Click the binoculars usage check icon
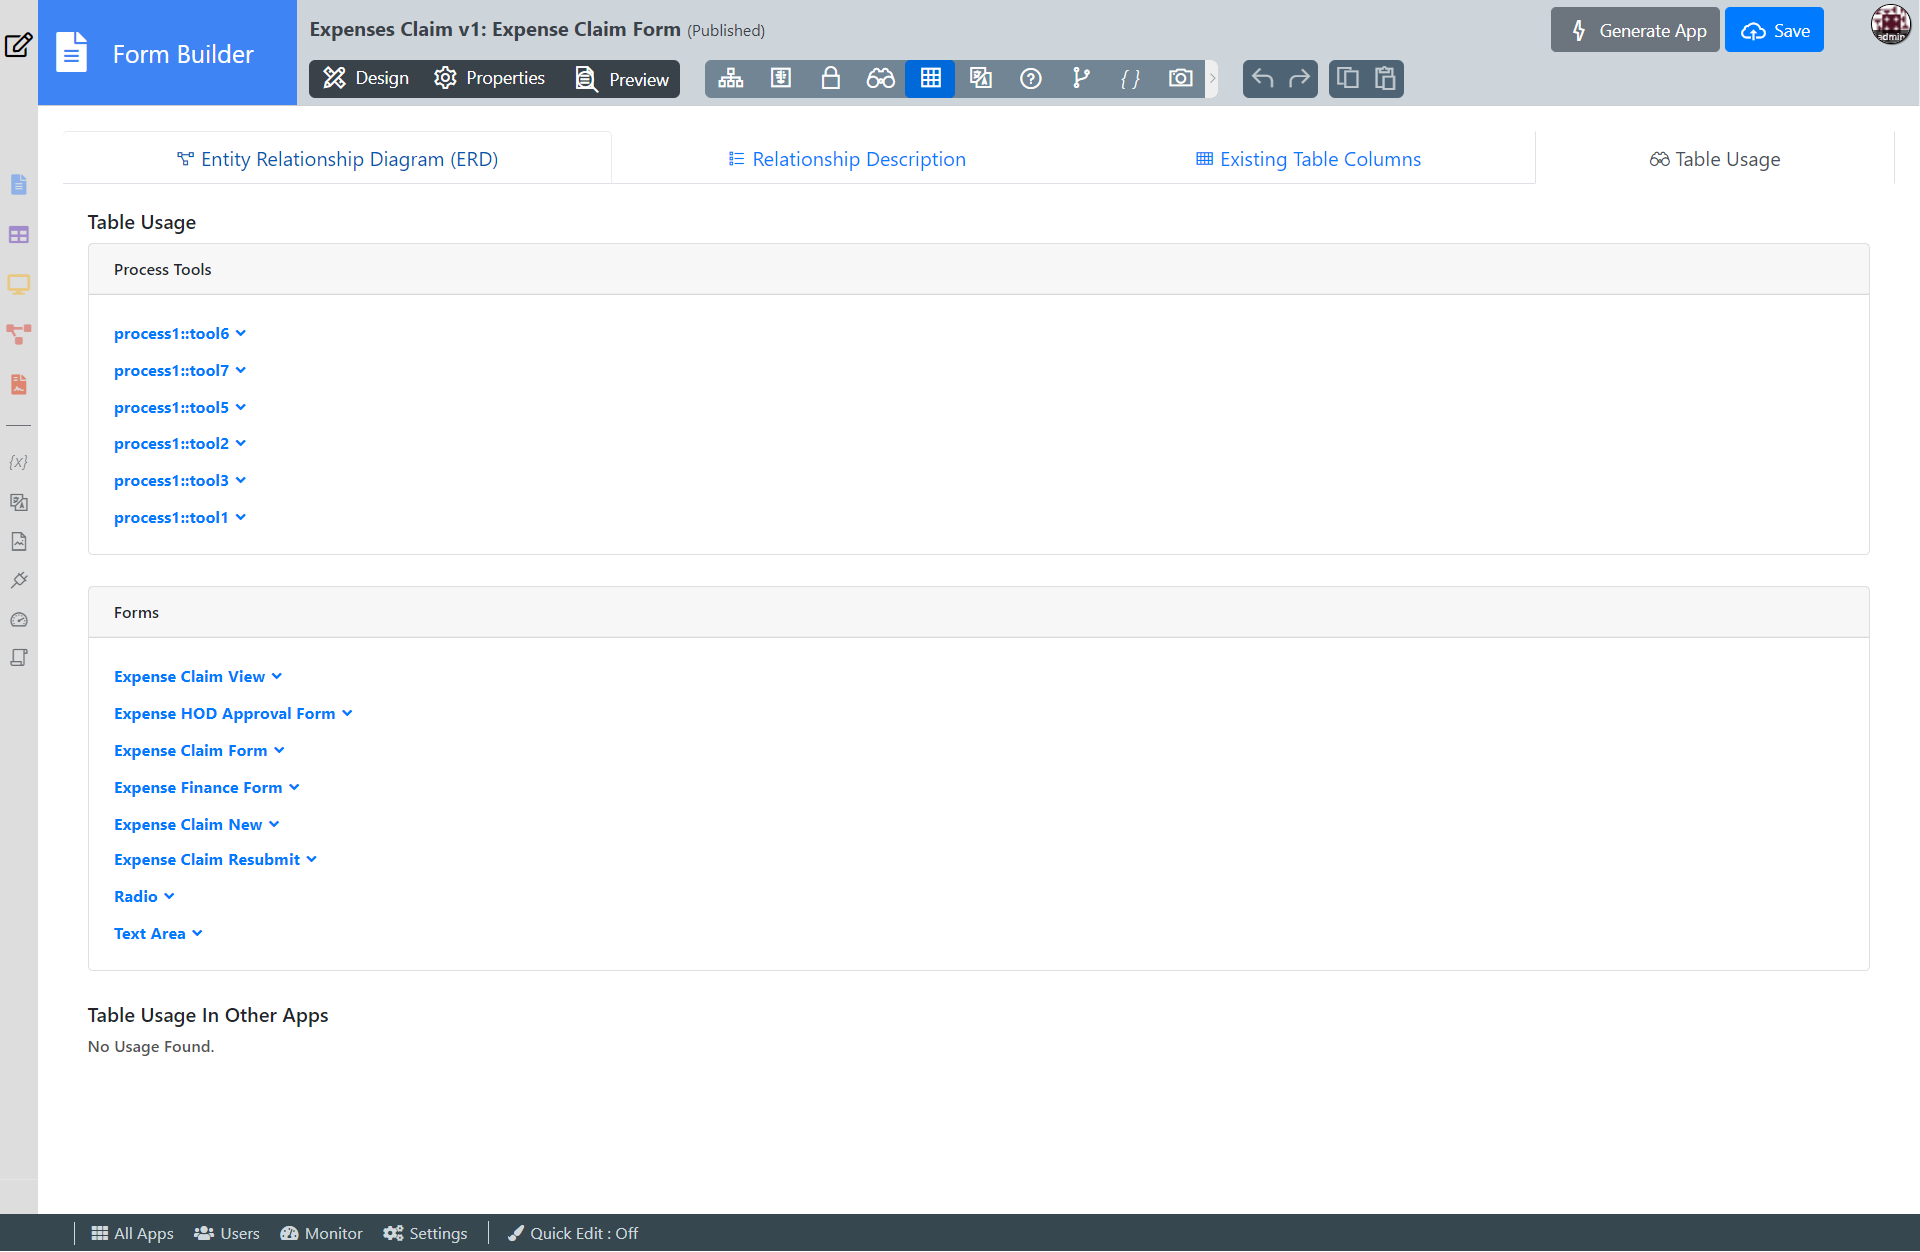This screenshot has height=1252, width=1920. click(x=880, y=79)
